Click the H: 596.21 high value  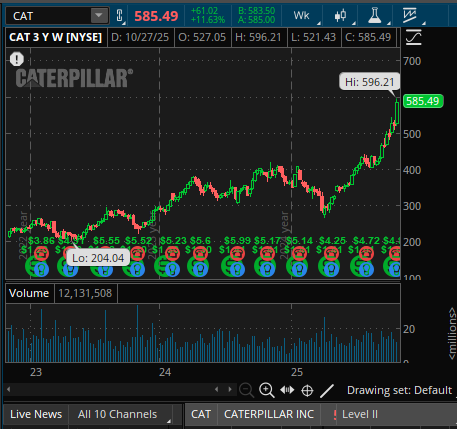258,37
